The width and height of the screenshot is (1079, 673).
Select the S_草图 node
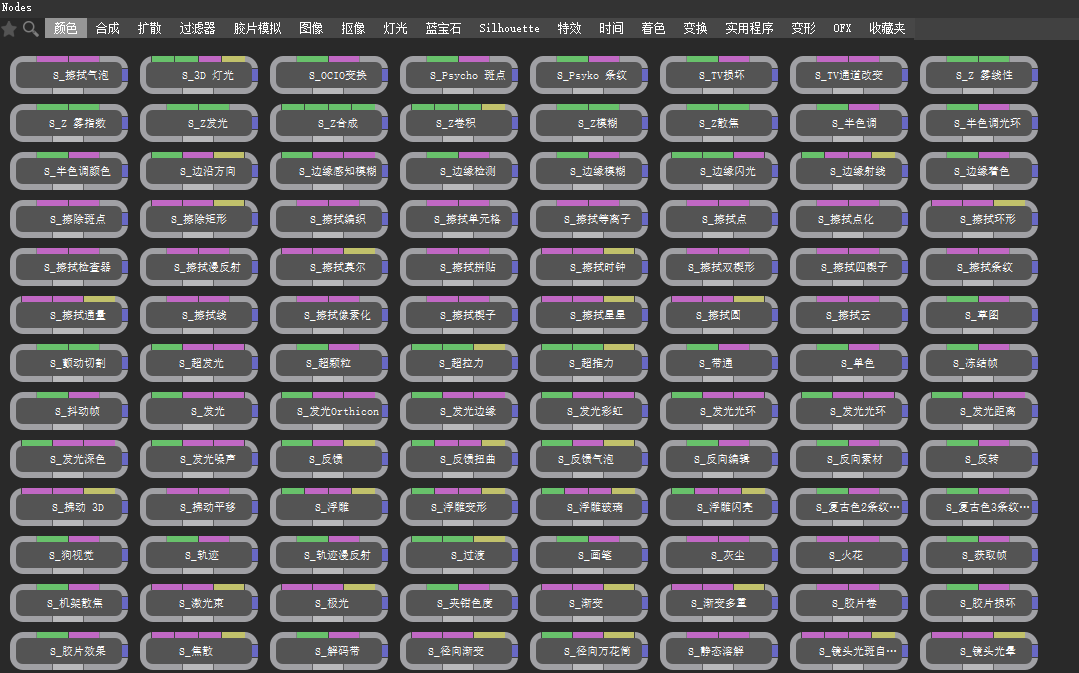click(979, 315)
